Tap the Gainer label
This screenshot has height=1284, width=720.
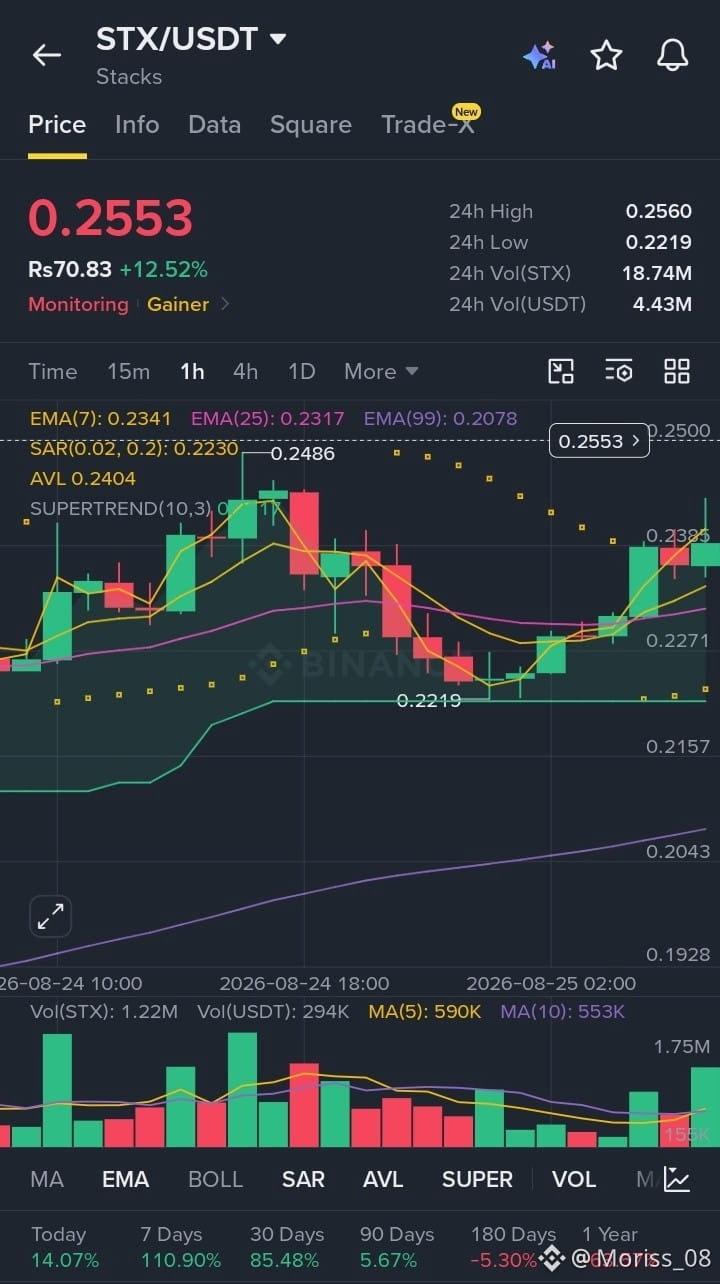pos(178,304)
